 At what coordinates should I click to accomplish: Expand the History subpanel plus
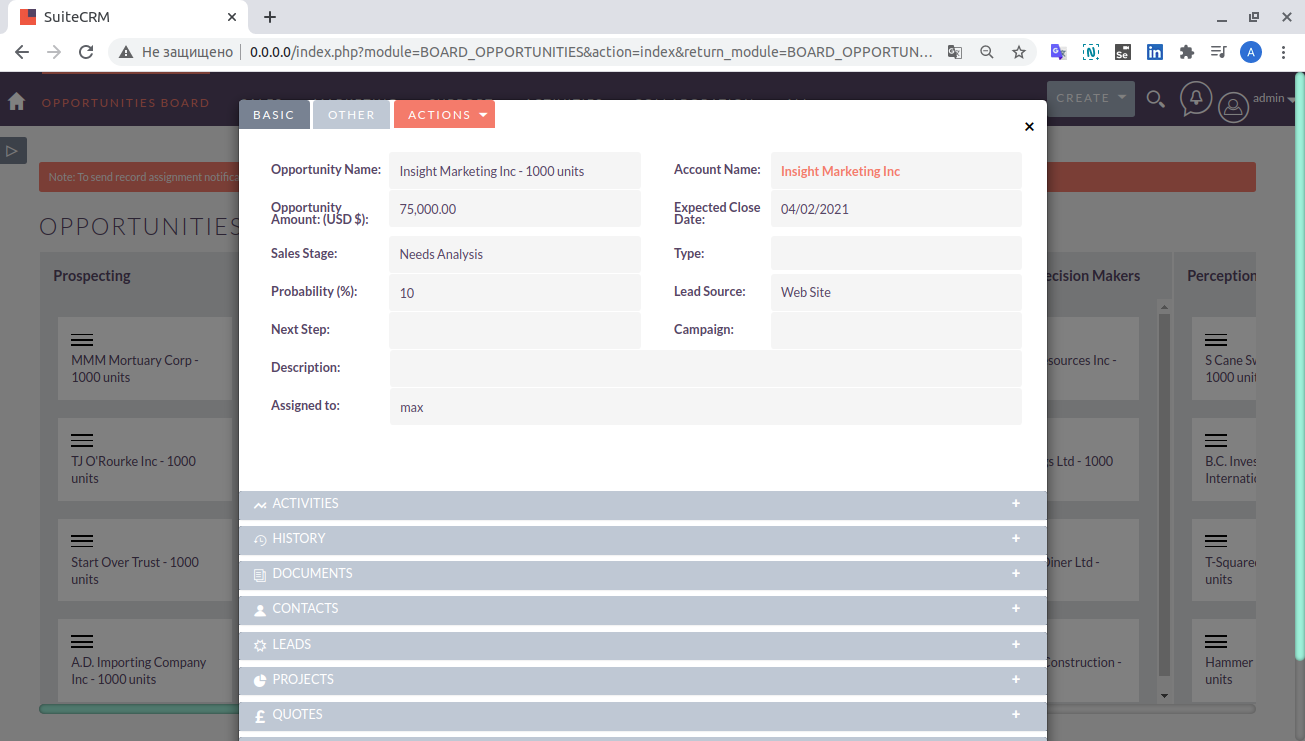pyautogui.click(x=1016, y=539)
